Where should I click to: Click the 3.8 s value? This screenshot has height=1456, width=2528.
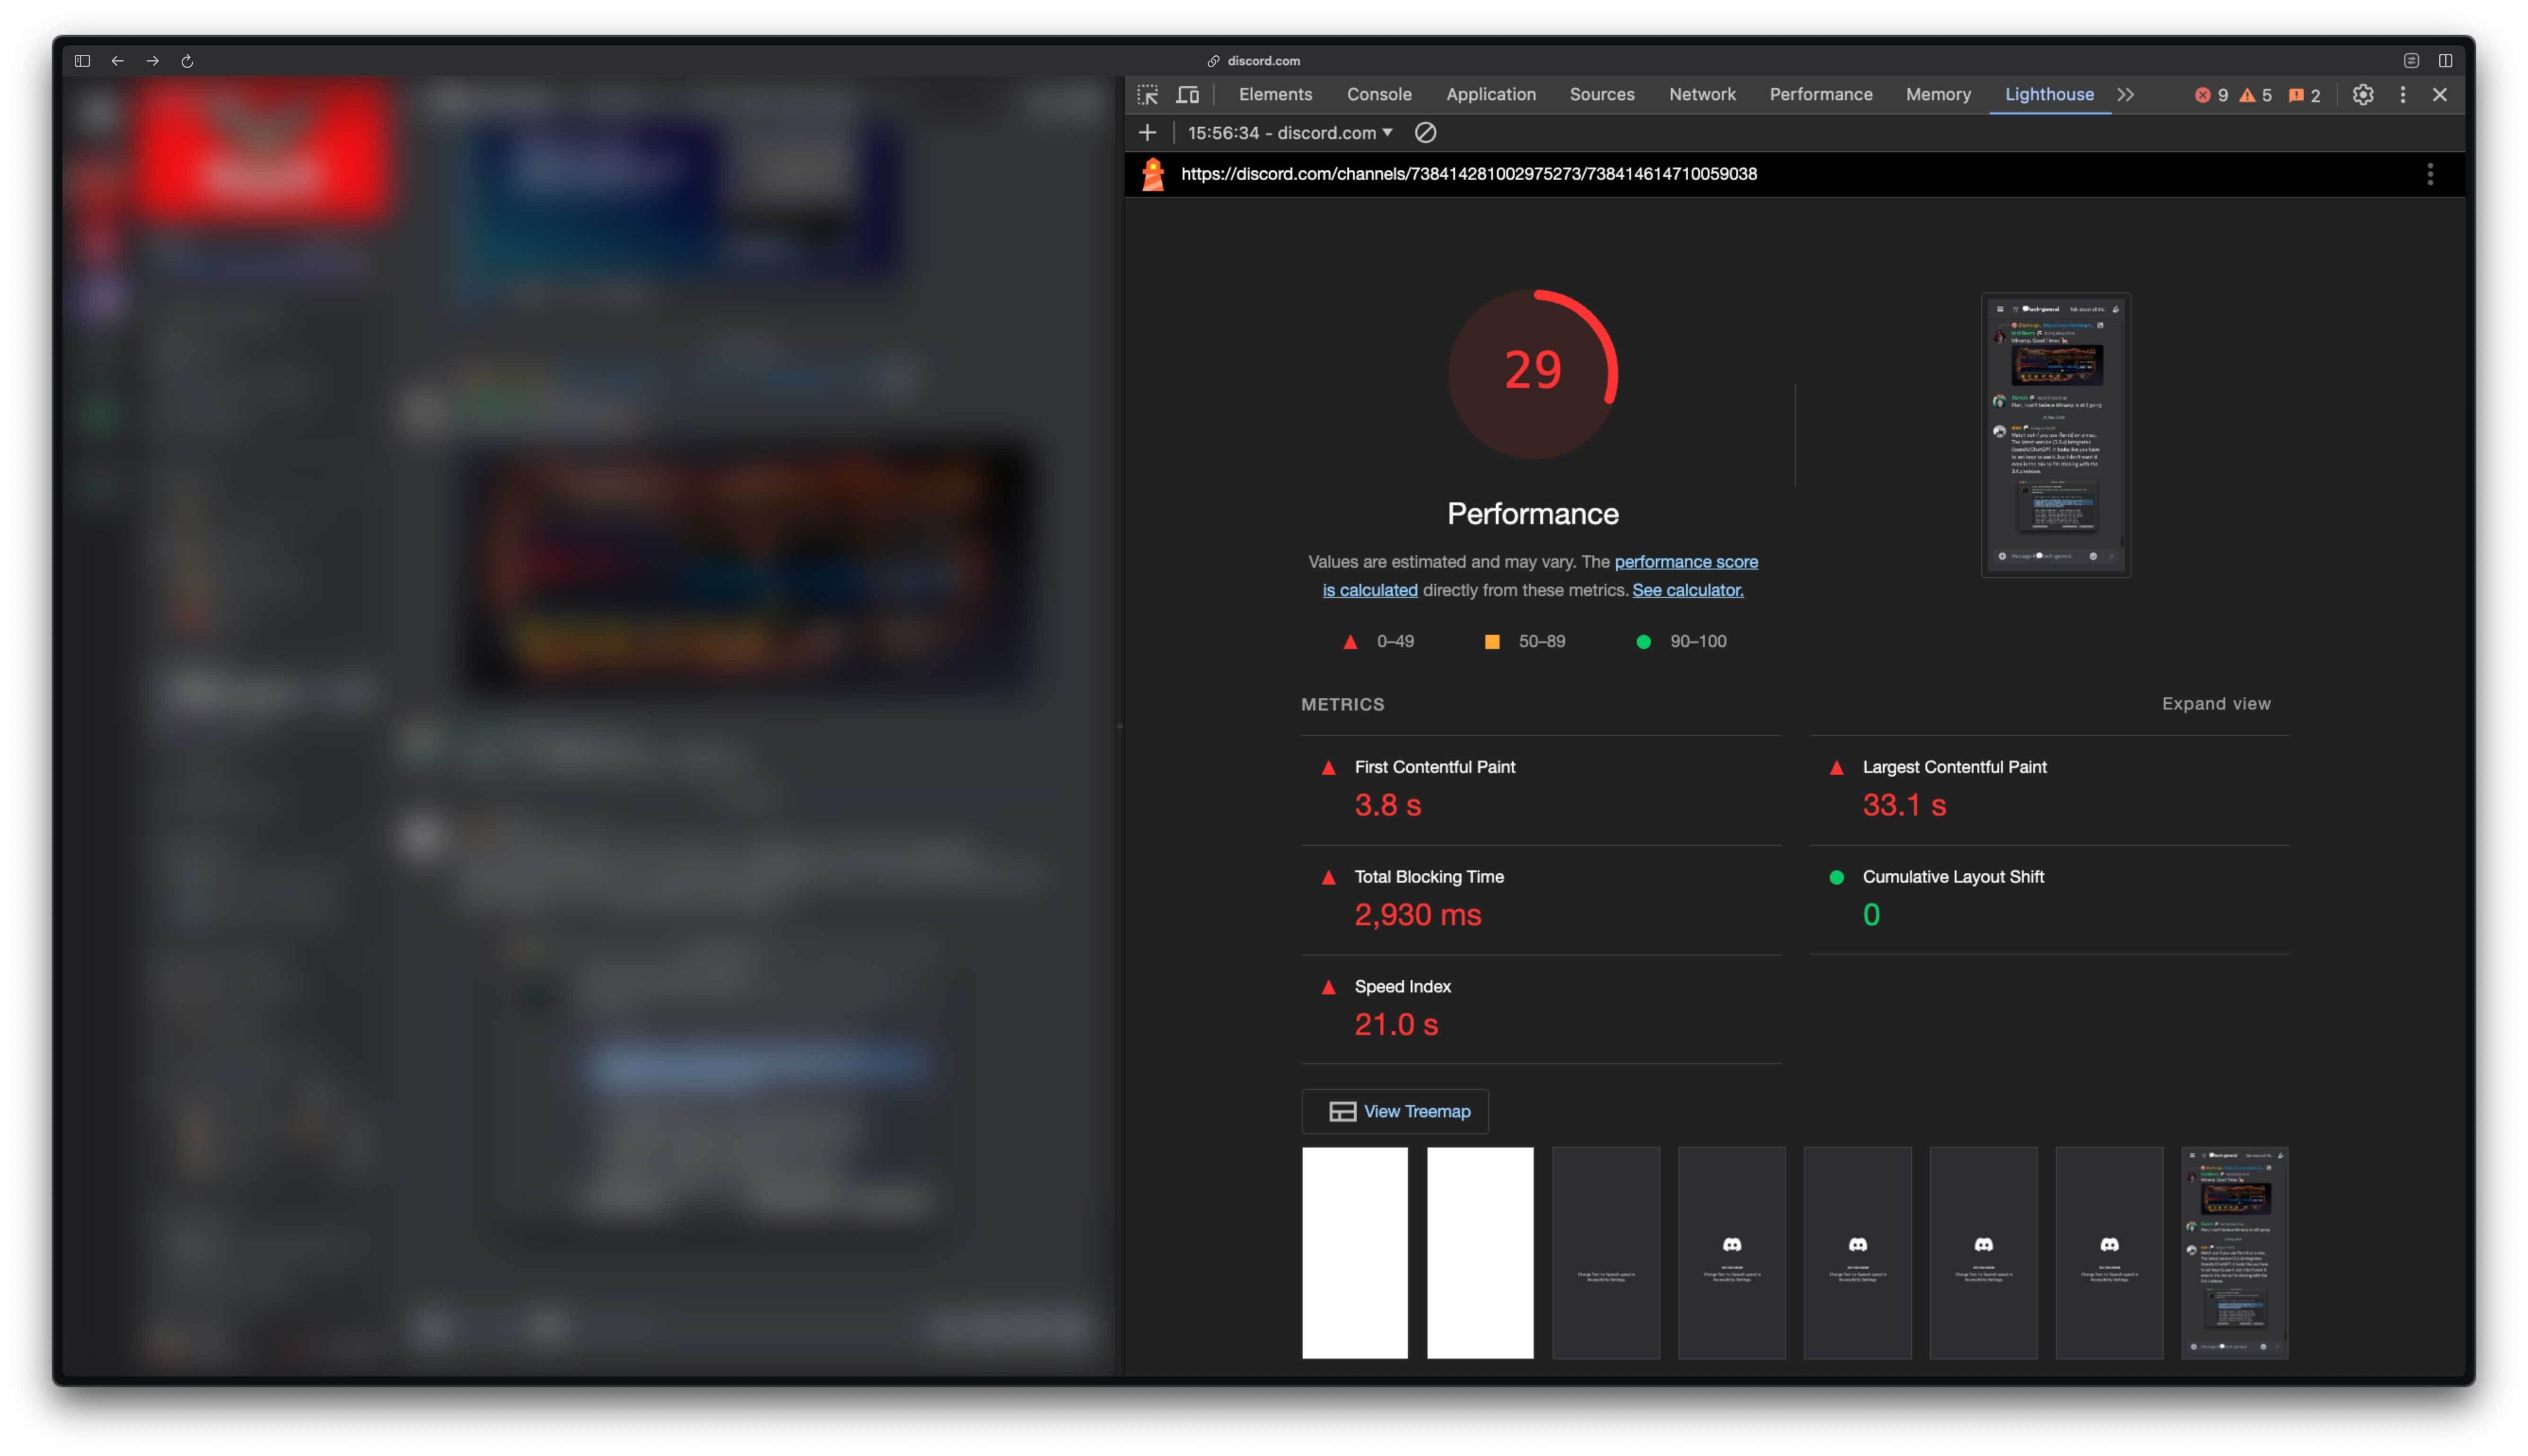point(1387,805)
